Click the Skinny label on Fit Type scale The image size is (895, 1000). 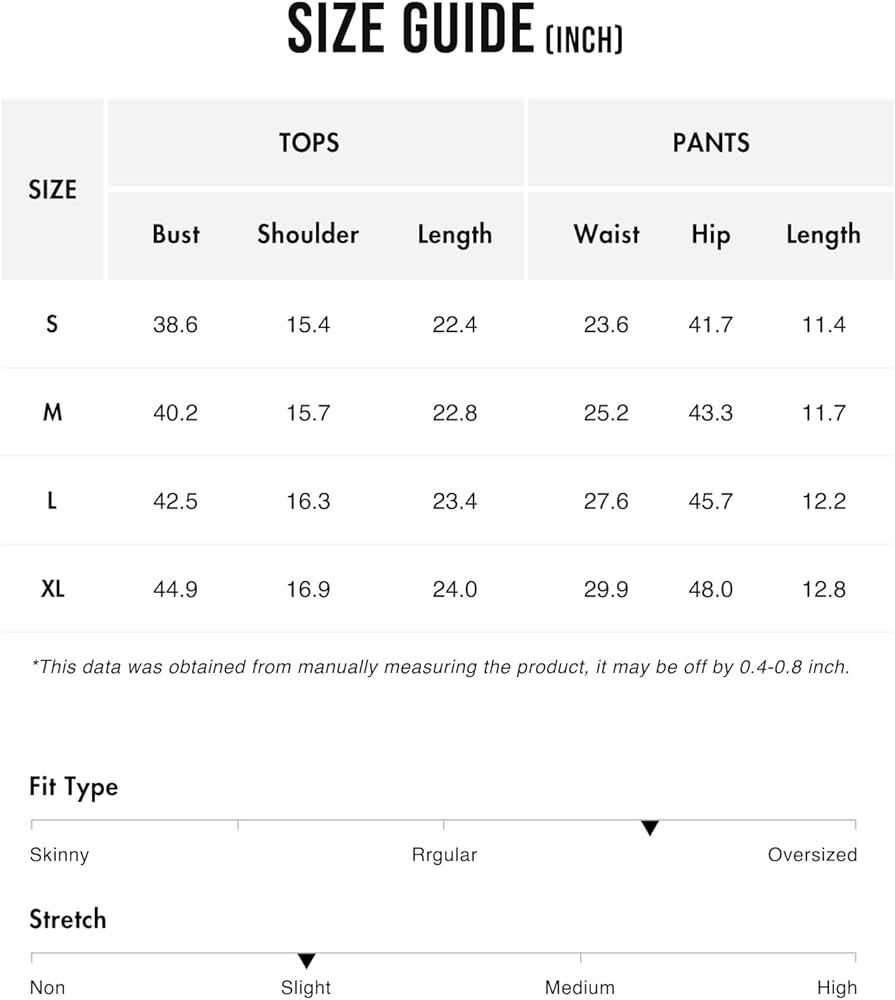[x=59, y=855]
